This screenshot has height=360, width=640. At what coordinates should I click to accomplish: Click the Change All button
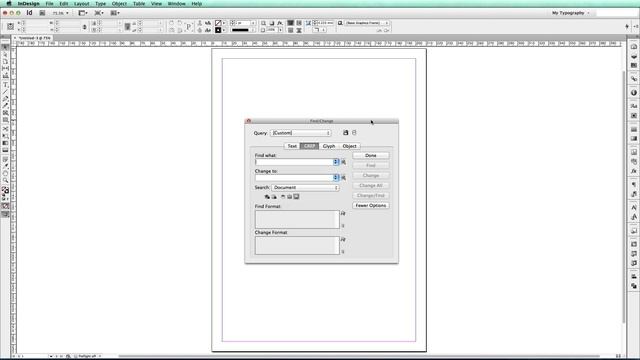pyautogui.click(x=371, y=186)
